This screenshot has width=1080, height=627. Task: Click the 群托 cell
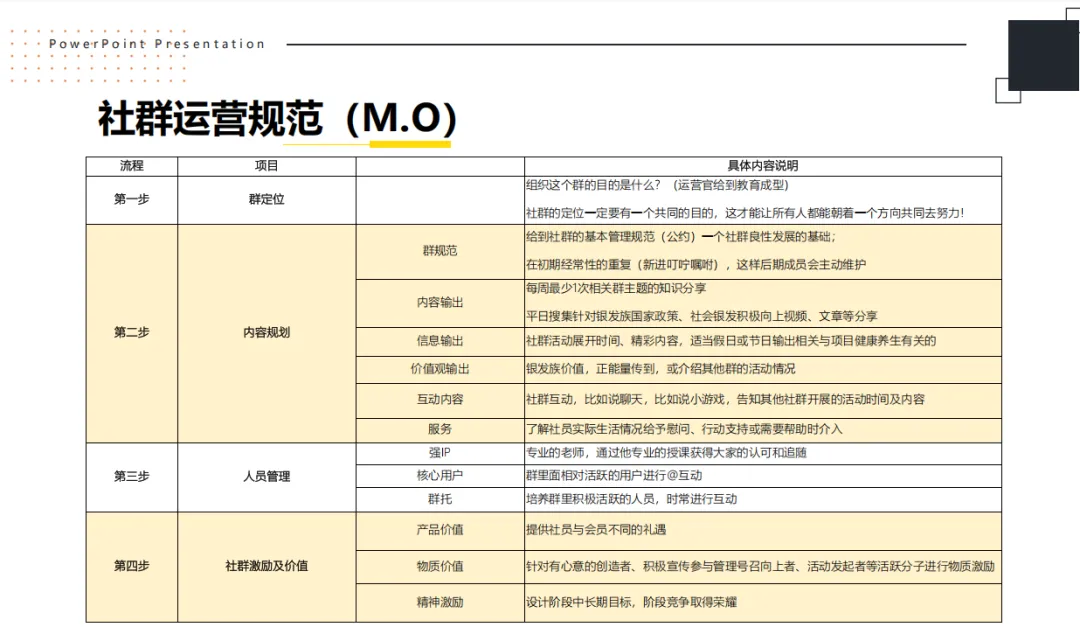(440, 499)
